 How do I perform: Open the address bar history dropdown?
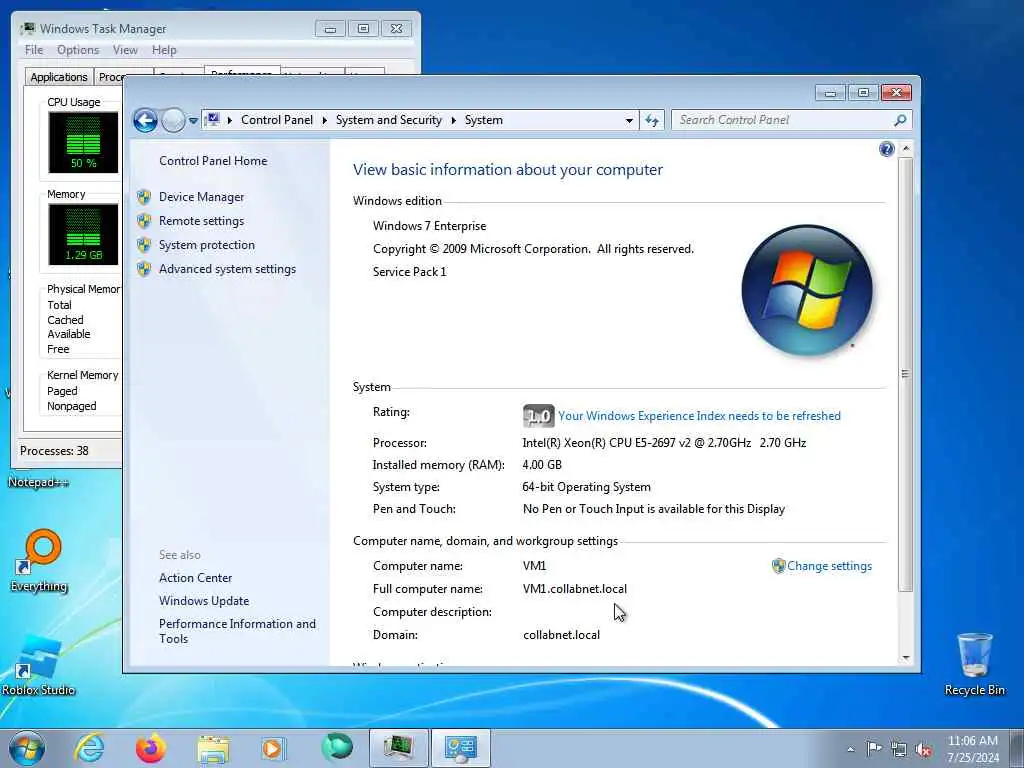click(629, 120)
